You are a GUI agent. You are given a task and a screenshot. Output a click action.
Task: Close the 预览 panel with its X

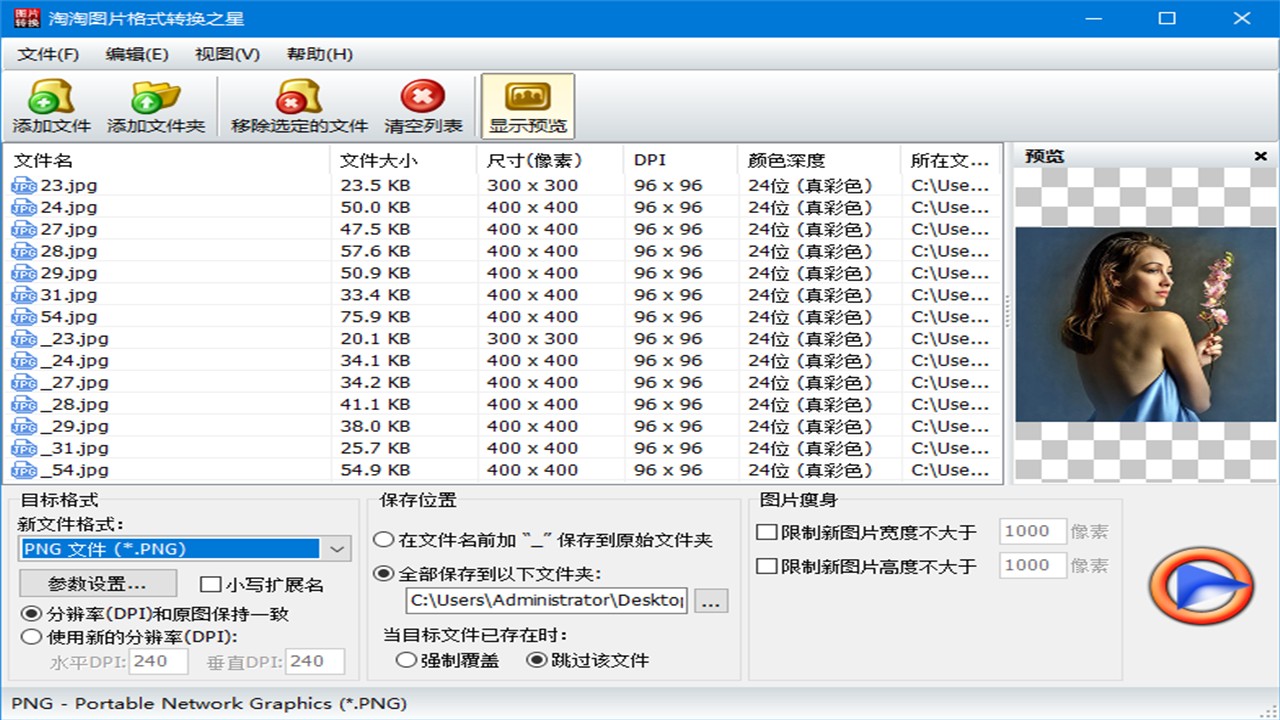(1262, 156)
